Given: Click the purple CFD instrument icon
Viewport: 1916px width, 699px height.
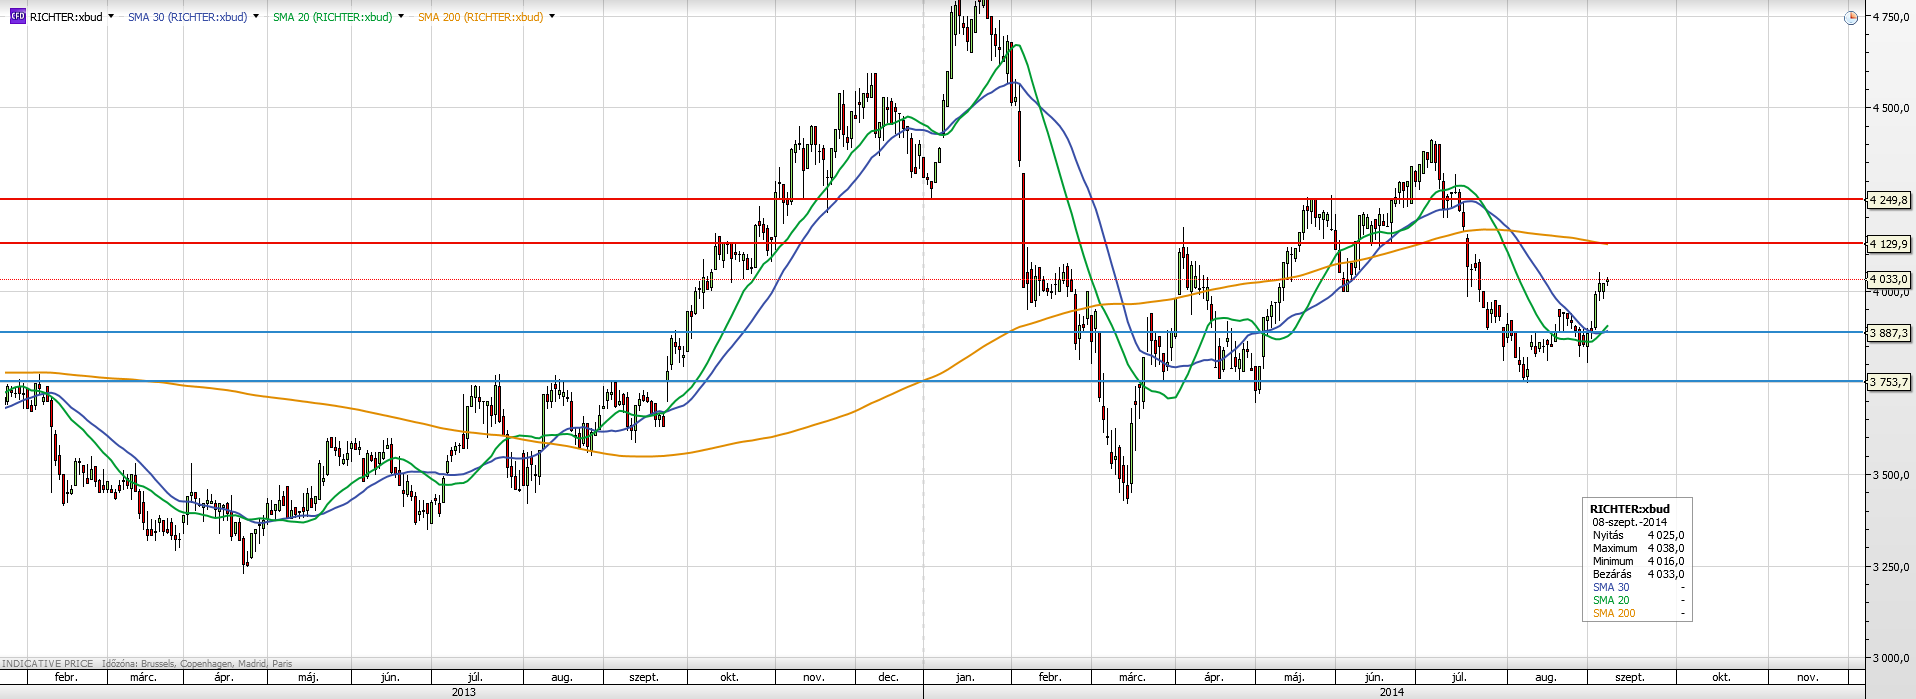Looking at the screenshot, I should [17, 17].
